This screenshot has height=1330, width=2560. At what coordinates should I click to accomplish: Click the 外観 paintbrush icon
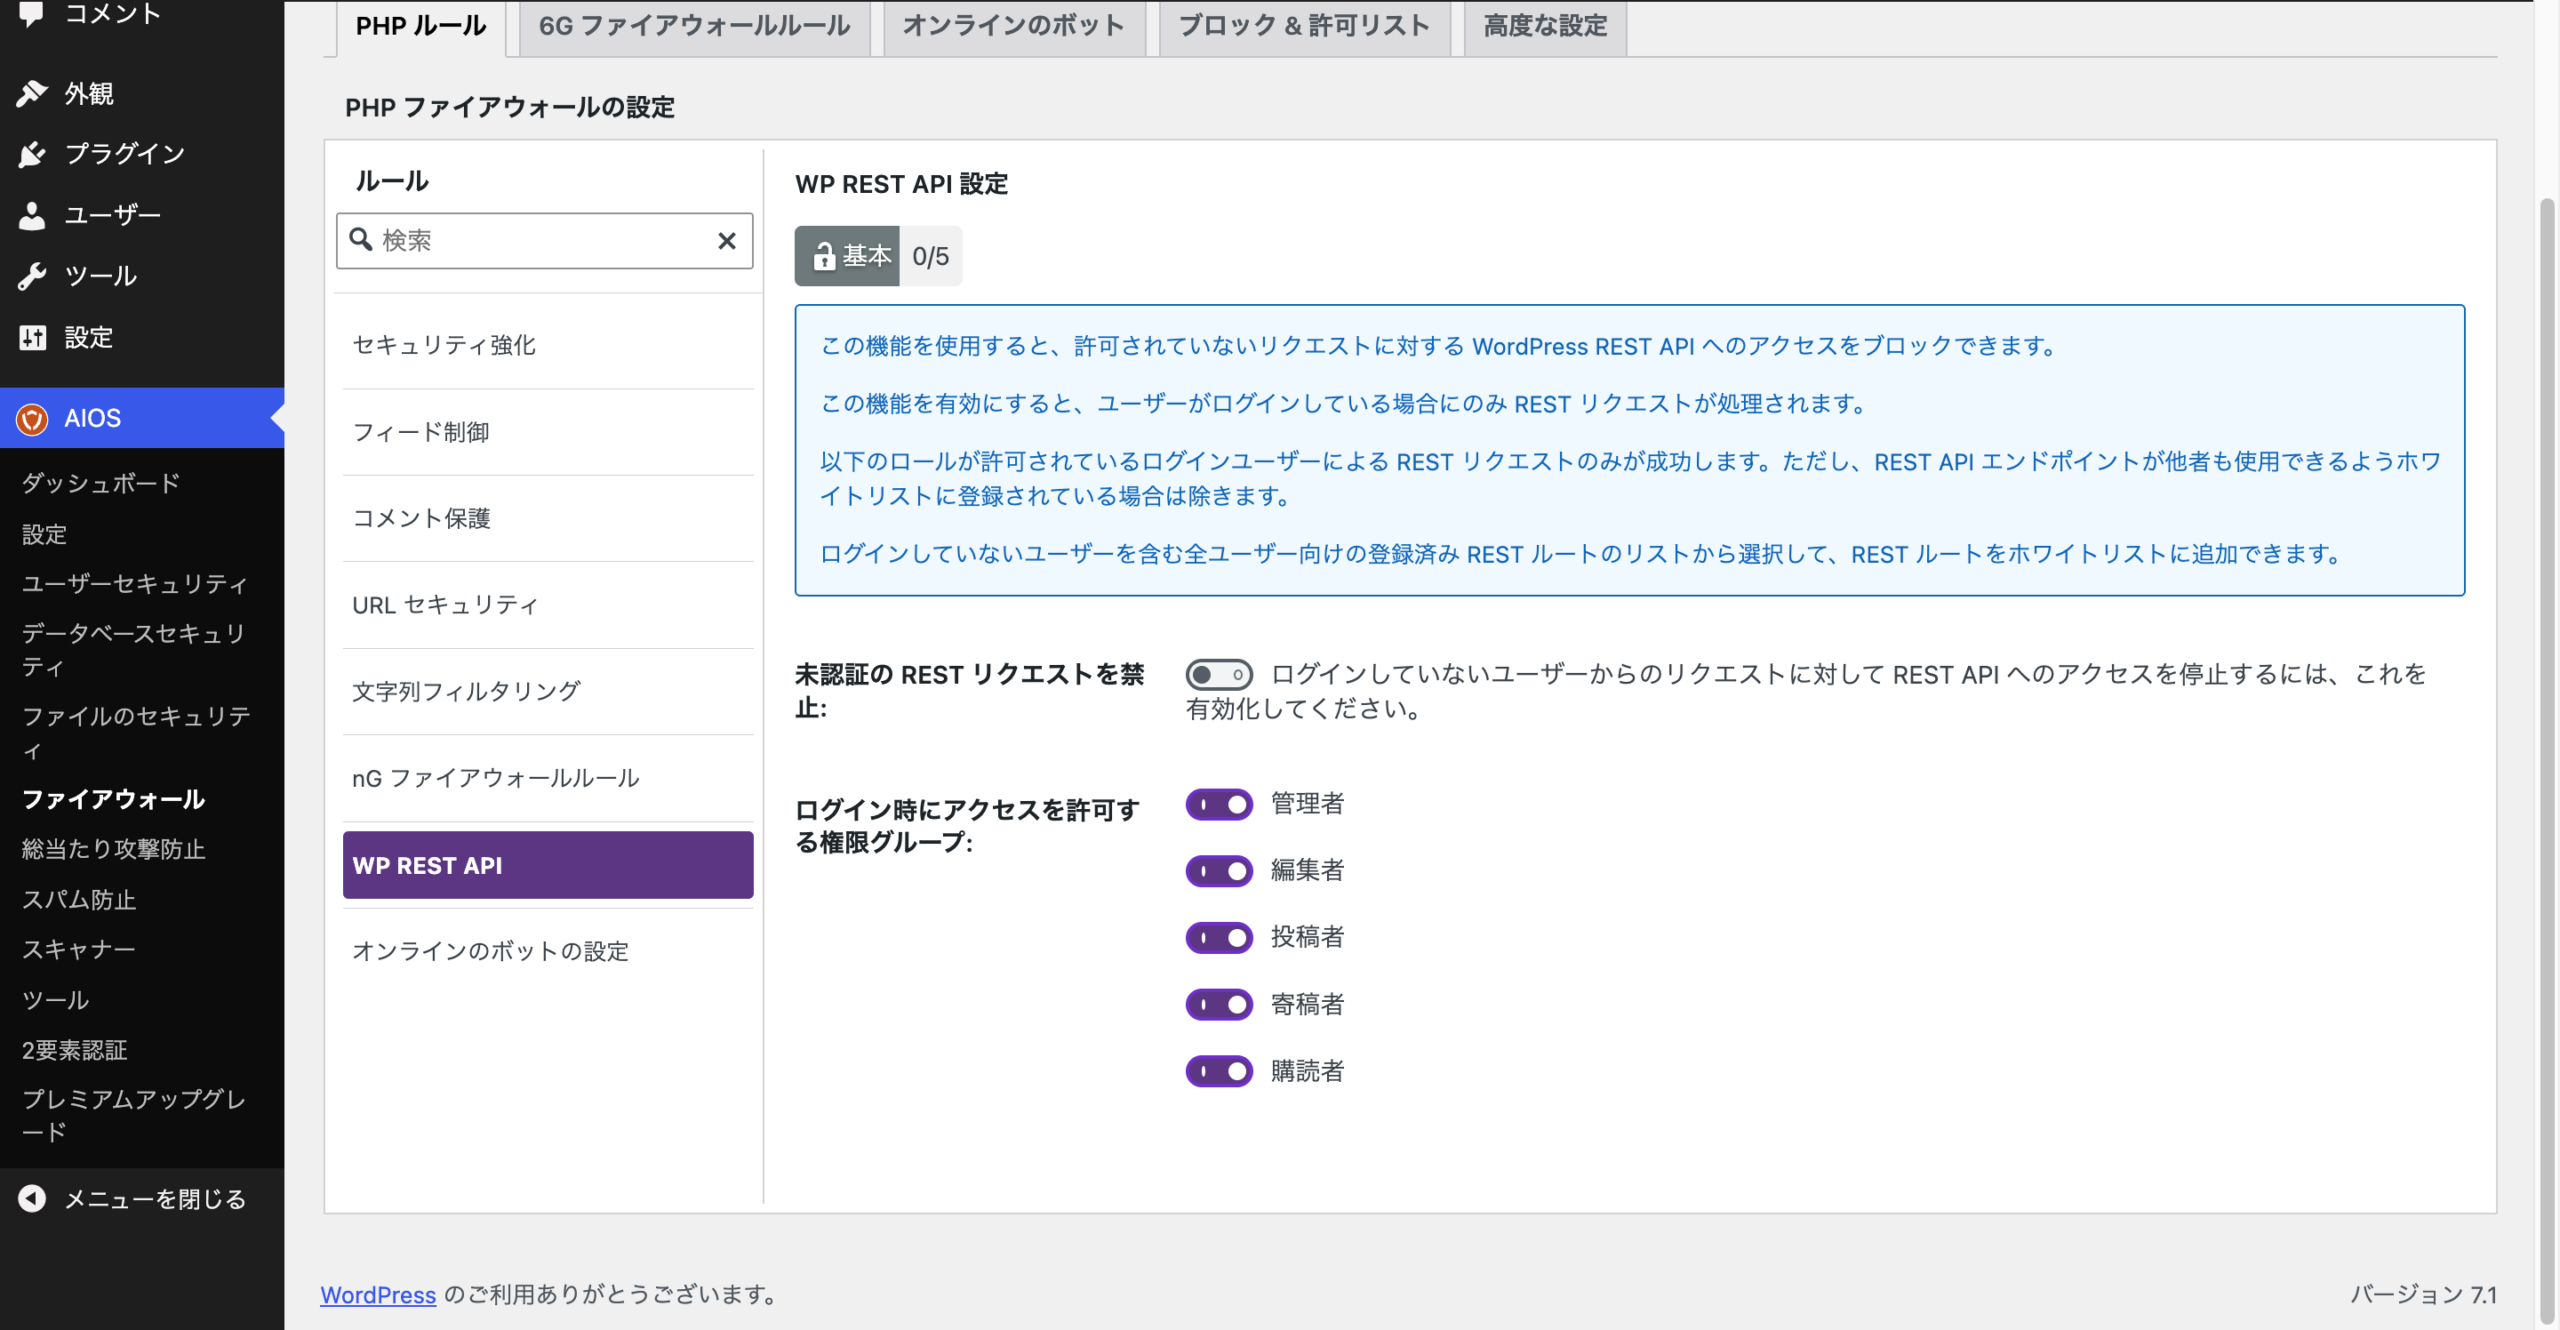tap(31, 93)
